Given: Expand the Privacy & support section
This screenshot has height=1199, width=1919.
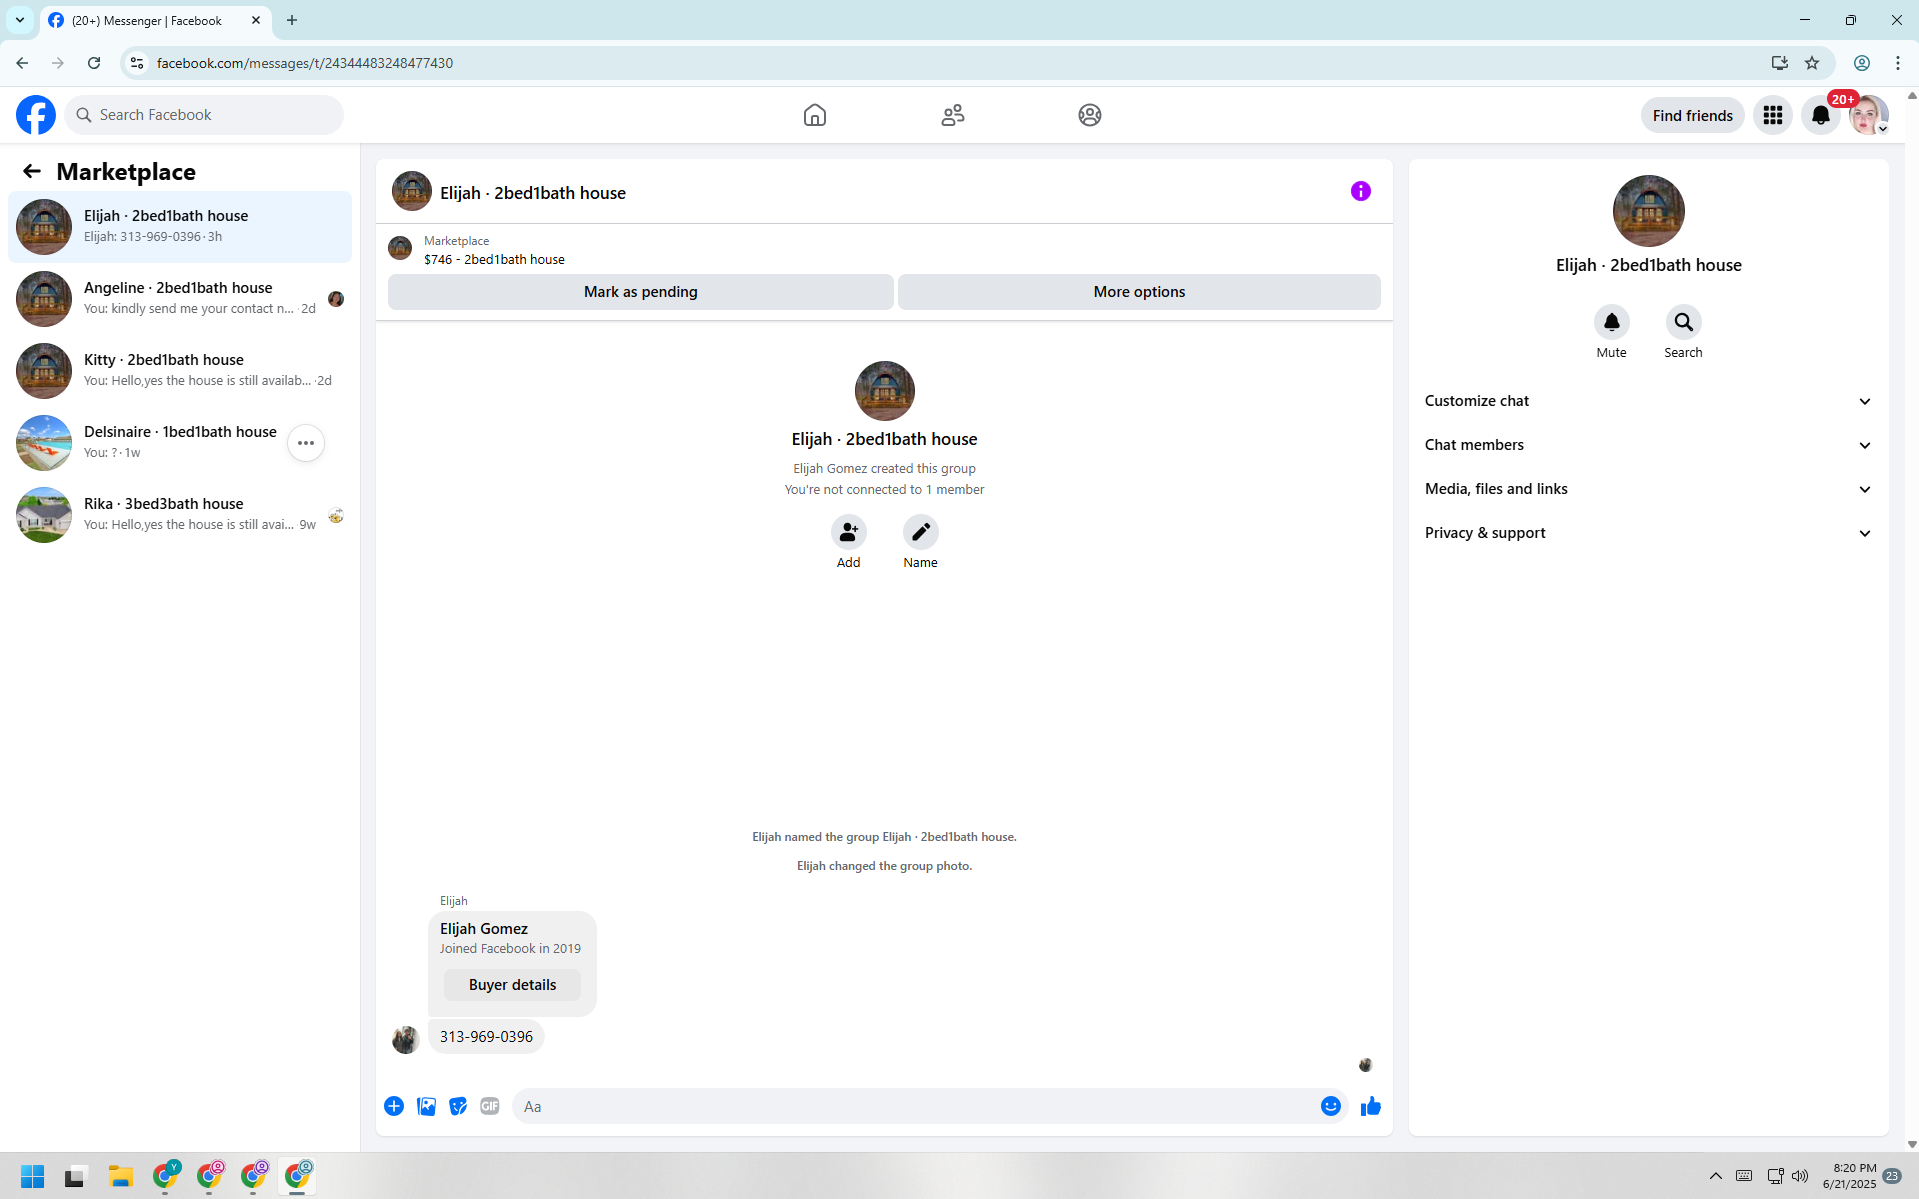Looking at the screenshot, I should pos(1648,533).
